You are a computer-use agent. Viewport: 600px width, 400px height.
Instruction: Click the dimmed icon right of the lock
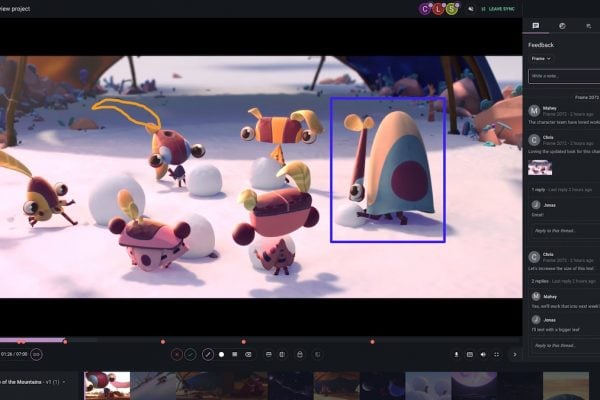pyautogui.click(x=317, y=354)
